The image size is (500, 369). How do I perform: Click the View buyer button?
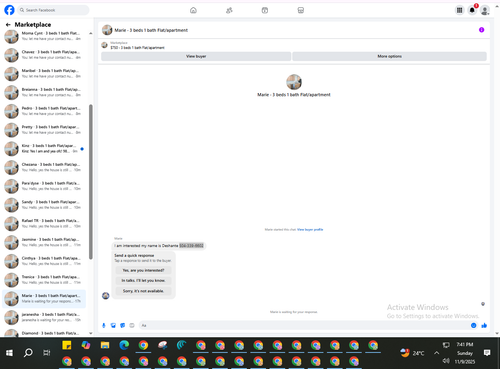pyautogui.click(x=196, y=56)
